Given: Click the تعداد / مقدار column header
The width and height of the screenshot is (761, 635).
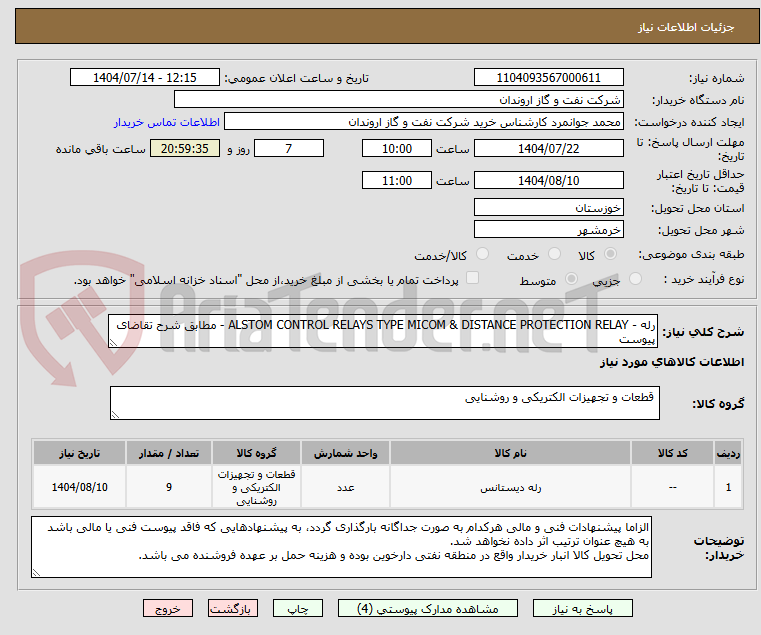Looking at the screenshot, I should (168, 453).
